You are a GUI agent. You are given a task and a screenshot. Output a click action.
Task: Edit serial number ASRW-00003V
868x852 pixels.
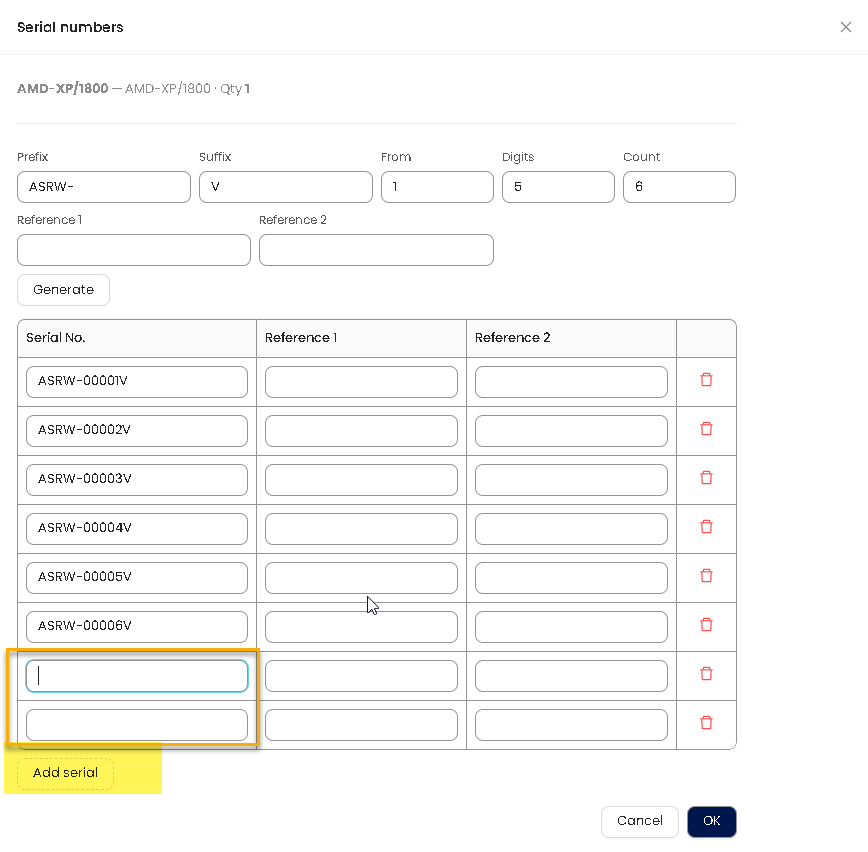(x=137, y=479)
